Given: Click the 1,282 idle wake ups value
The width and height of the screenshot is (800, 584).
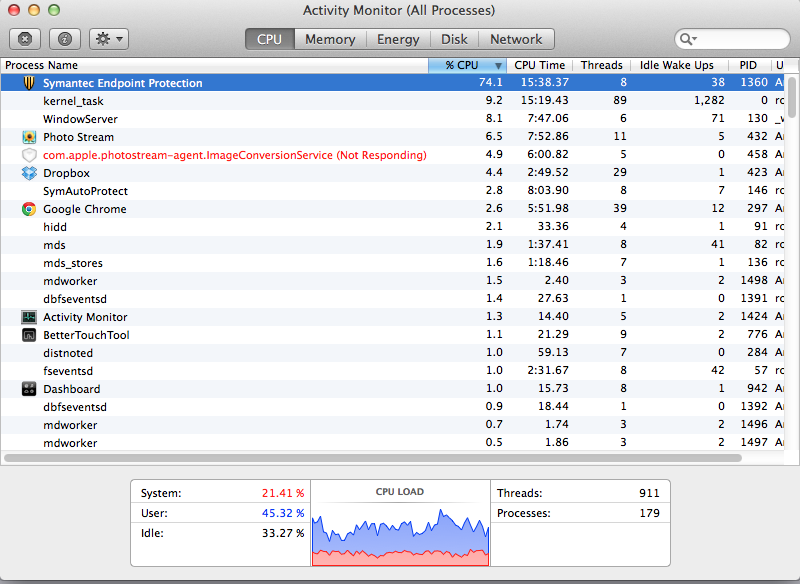Looking at the screenshot, I should coord(709,100).
